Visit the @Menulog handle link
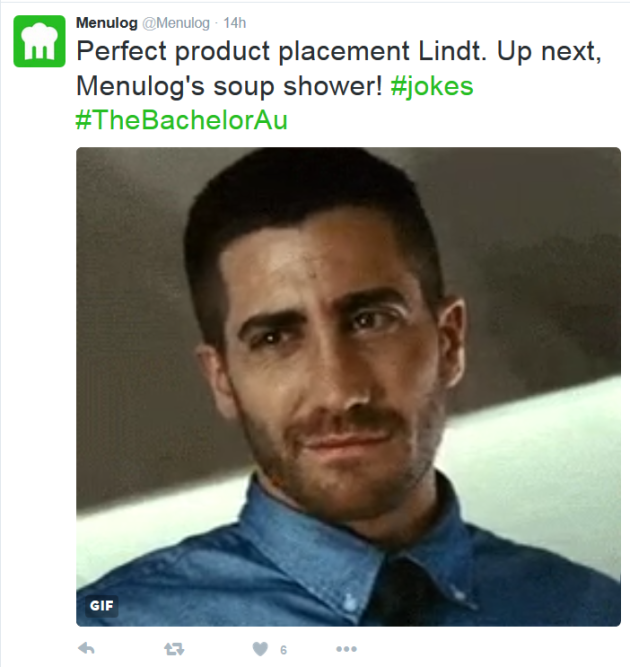 [x=176, y=23]
